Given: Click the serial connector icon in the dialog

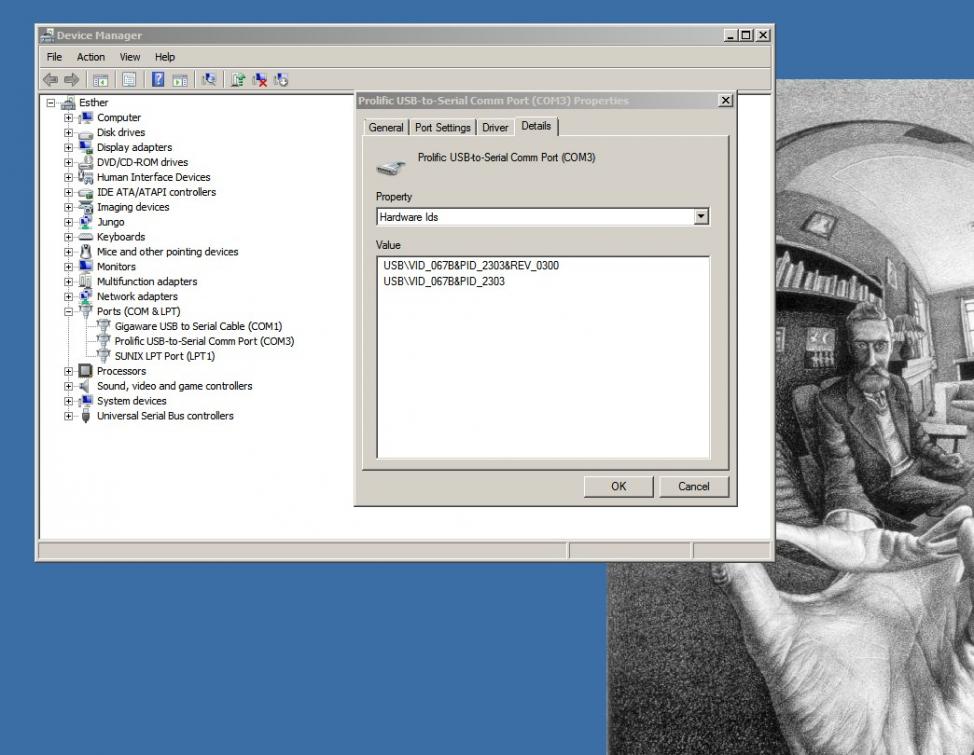Looking at the screenshot, I should pos(391,167).
